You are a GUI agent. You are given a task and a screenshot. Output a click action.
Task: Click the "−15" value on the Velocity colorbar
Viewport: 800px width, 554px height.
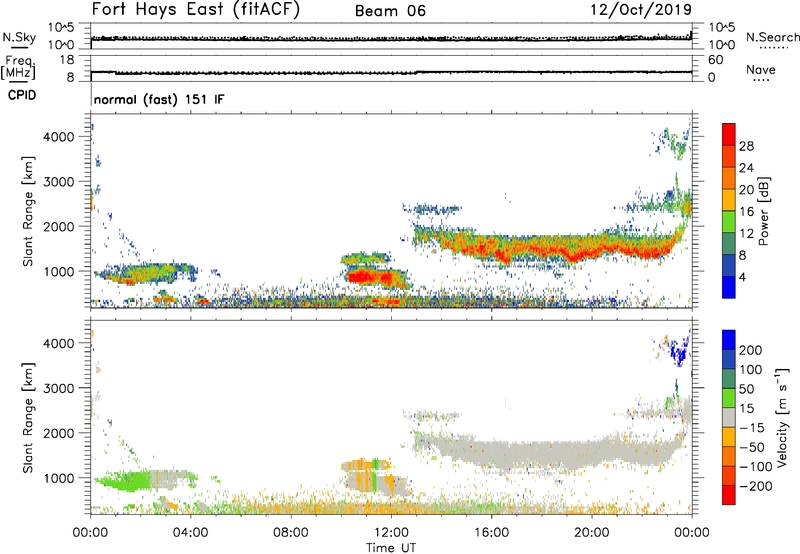(x=751, y=428)
